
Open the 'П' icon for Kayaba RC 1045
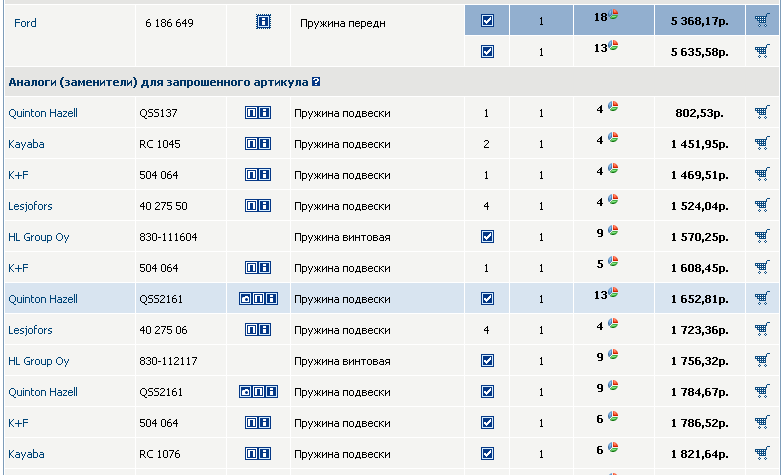click(x=252, y=144)
